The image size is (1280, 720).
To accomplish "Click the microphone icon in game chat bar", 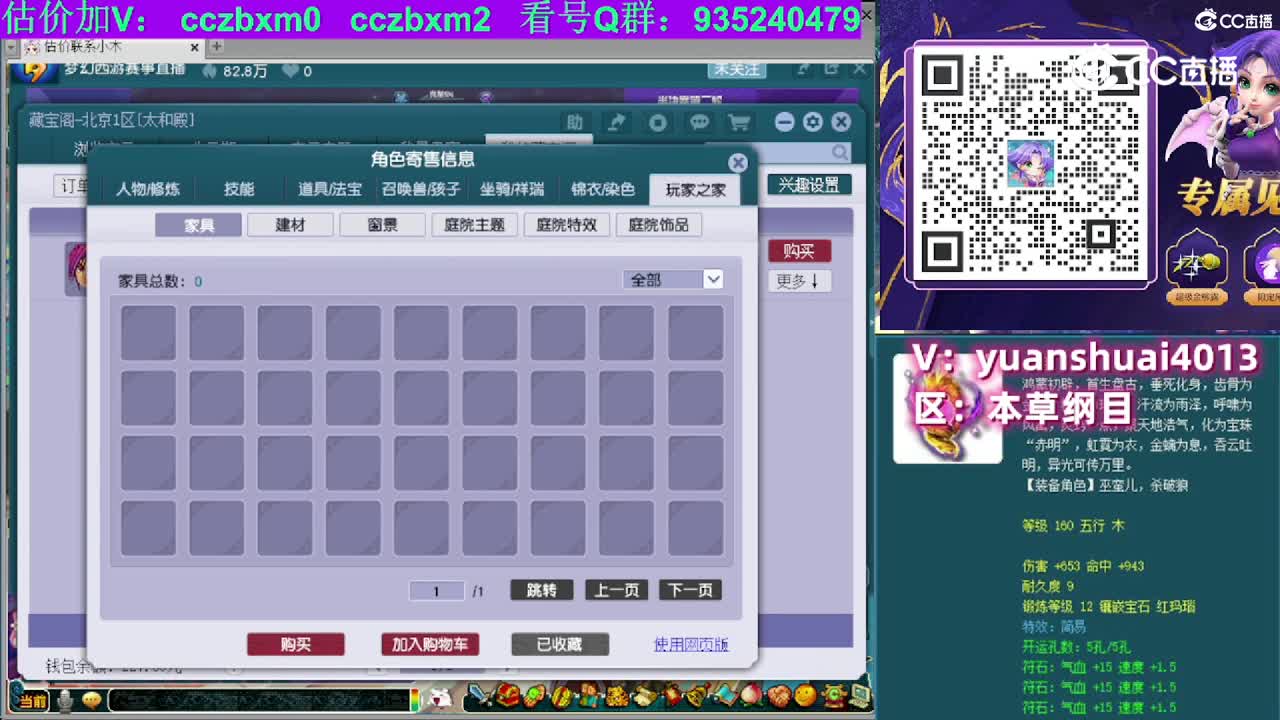I will (x=65, y=700).
